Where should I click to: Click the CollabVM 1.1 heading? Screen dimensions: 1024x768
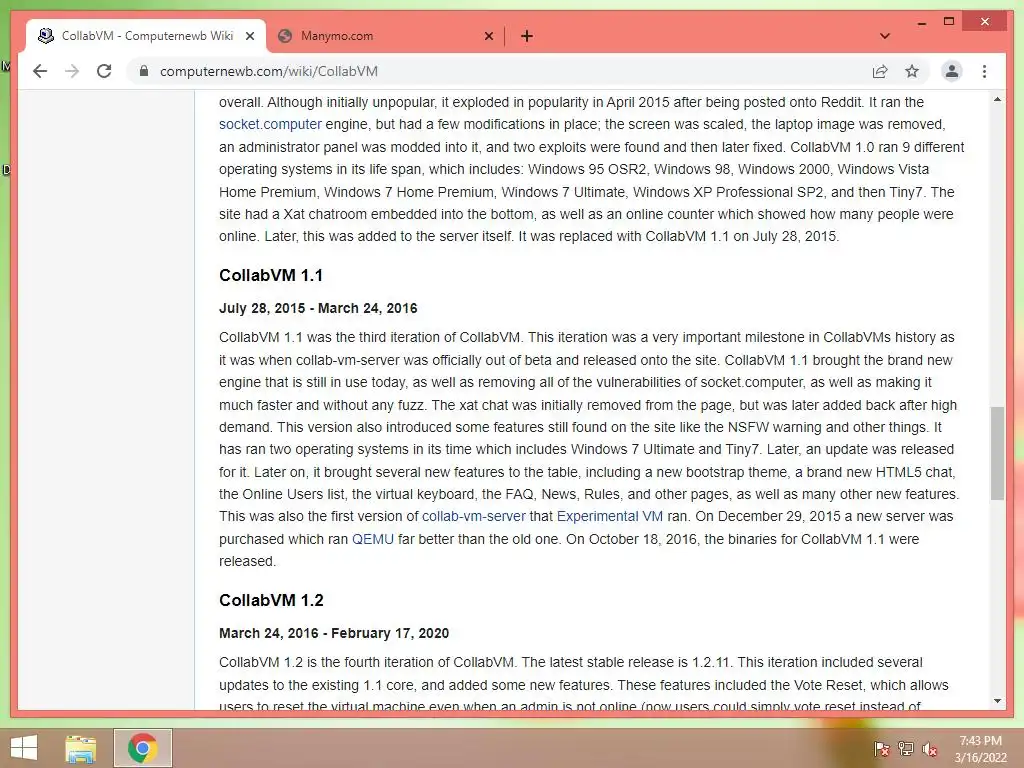tap(271, 275)
